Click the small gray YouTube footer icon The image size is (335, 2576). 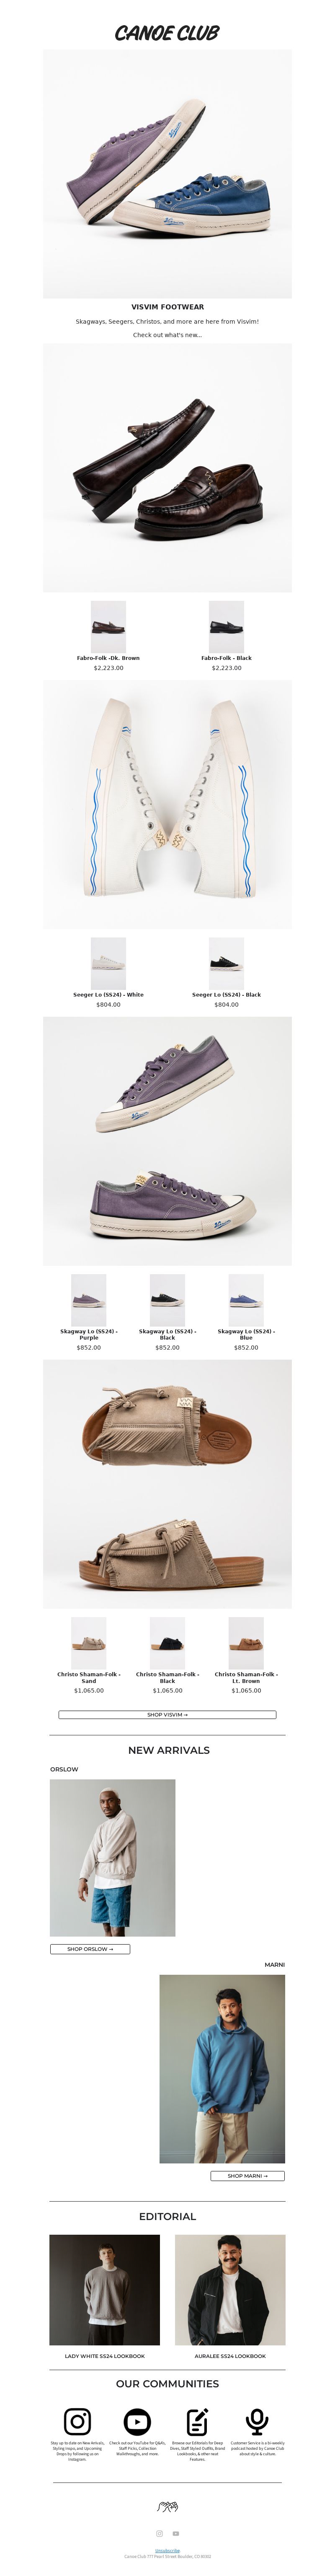point(176,2532)
